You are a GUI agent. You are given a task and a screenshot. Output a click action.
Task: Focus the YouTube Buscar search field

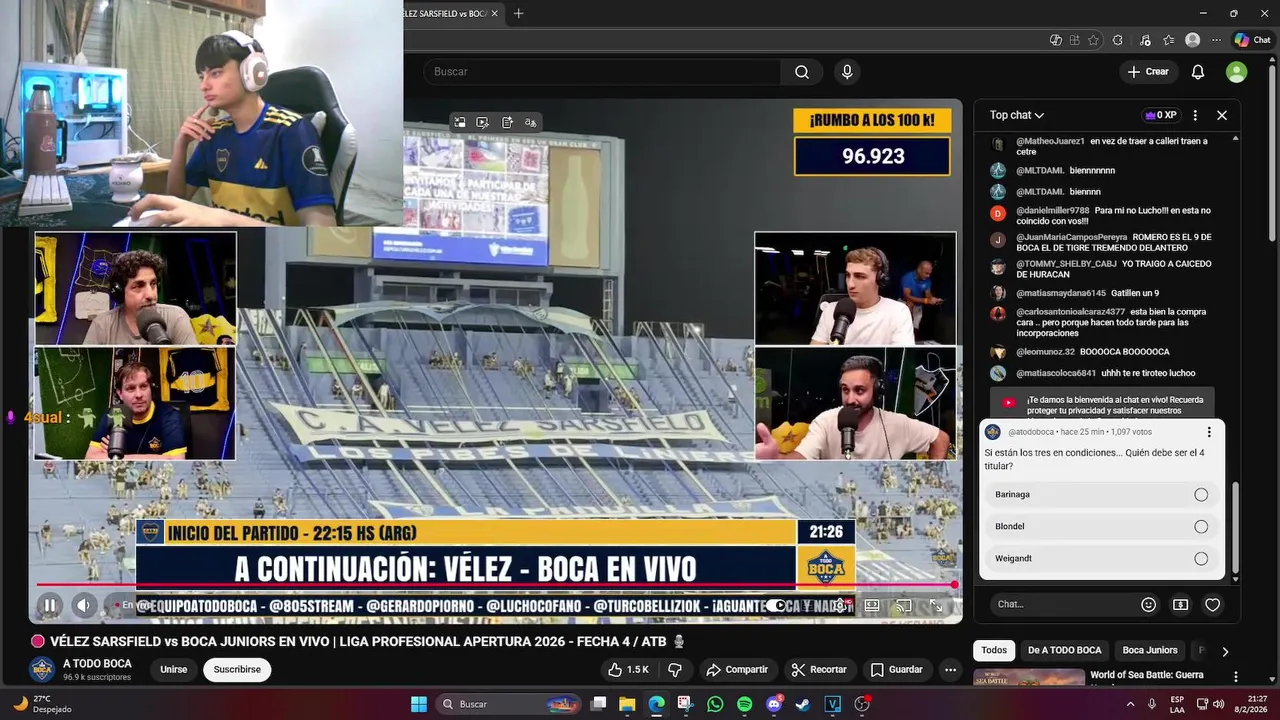602,72
